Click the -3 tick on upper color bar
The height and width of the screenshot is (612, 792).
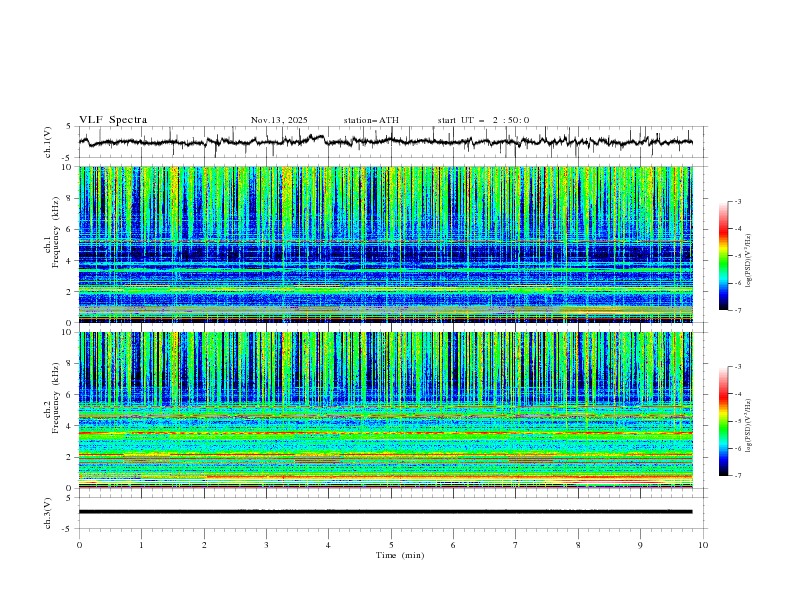737,202
